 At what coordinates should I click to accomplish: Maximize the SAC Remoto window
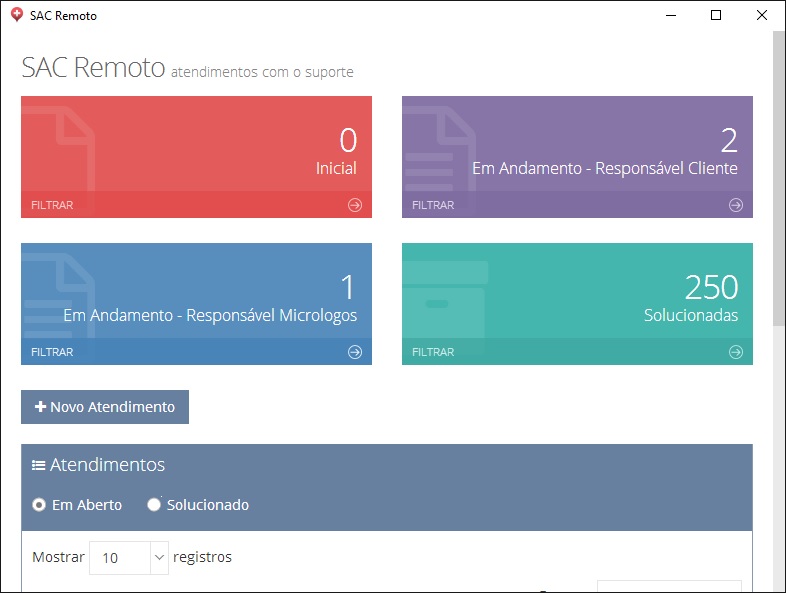coord(715,16)
